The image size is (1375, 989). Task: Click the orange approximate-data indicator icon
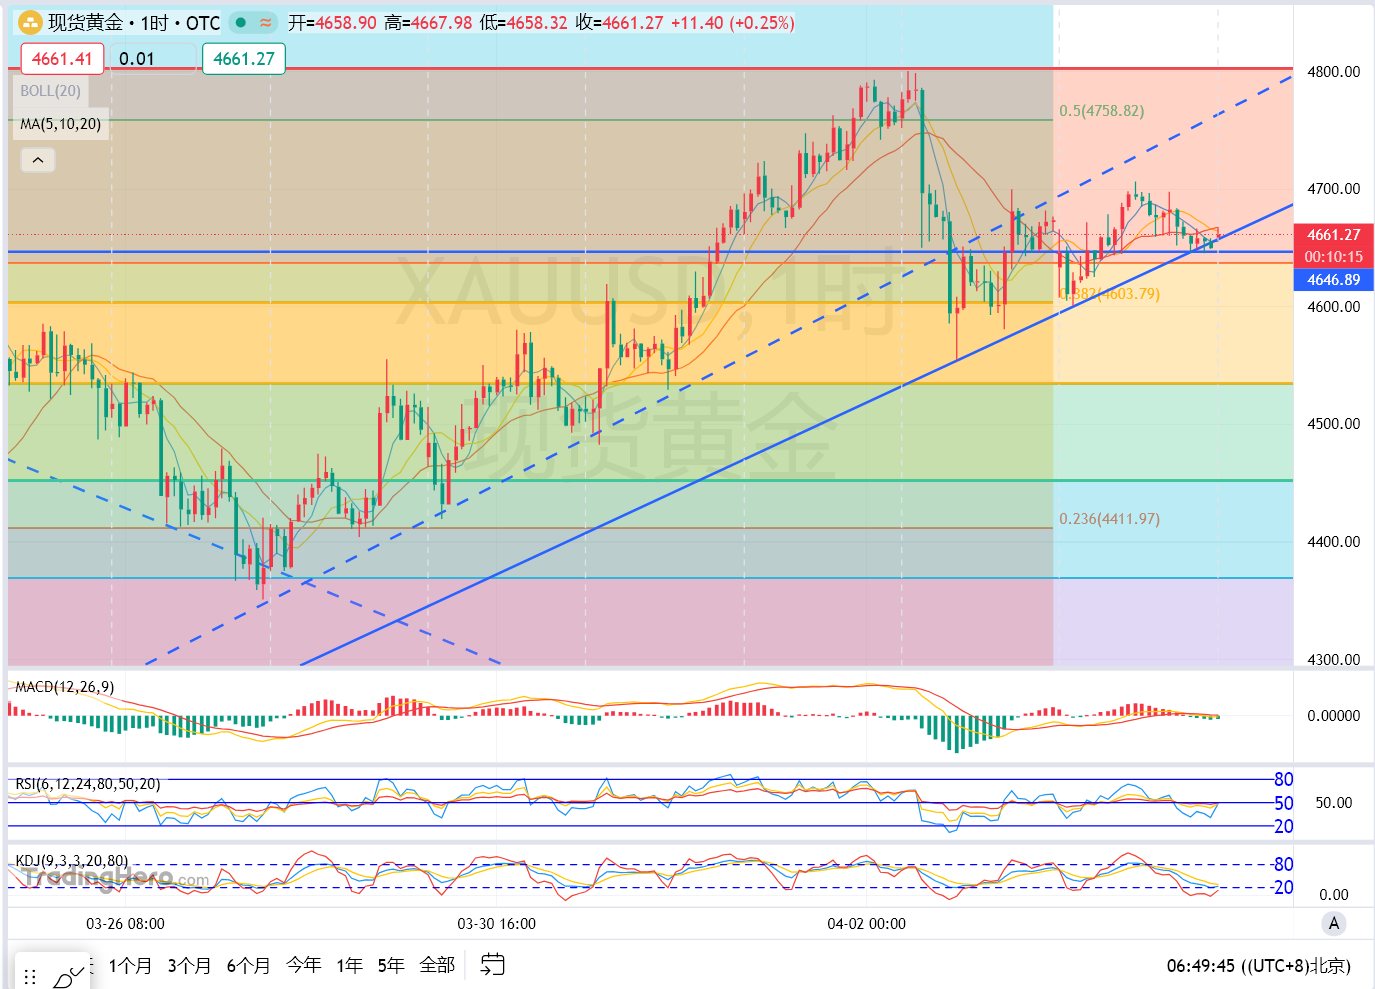click(x=265, y=22)
